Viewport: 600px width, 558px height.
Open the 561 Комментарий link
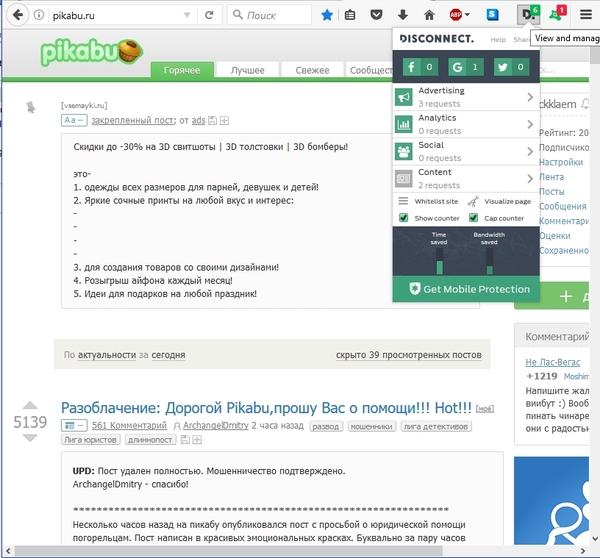[129, 427]
